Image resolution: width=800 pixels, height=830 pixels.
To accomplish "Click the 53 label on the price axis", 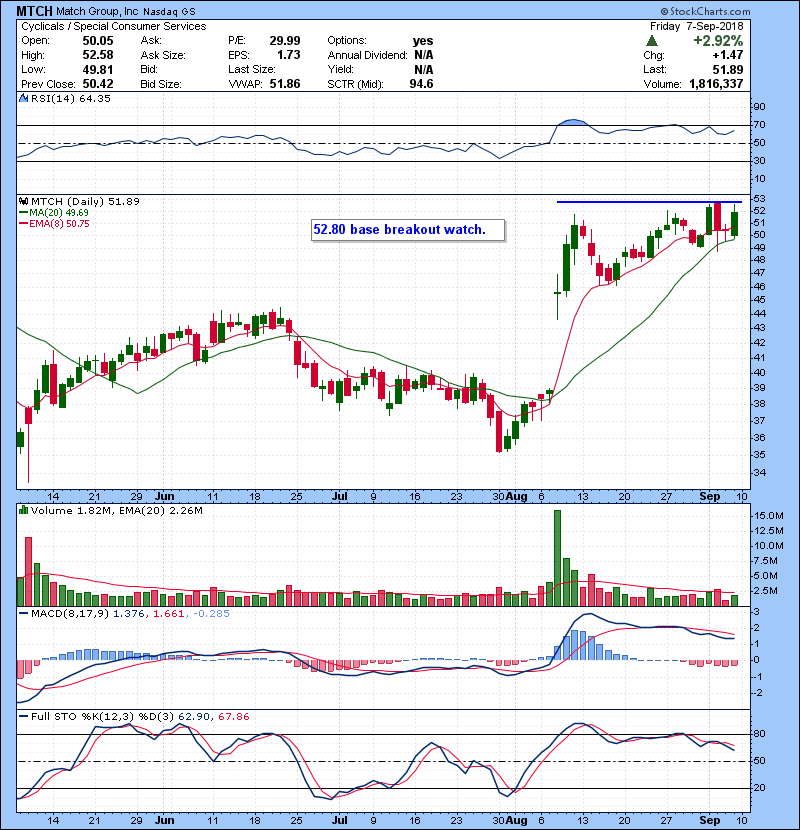I will [x=759, y=199].
